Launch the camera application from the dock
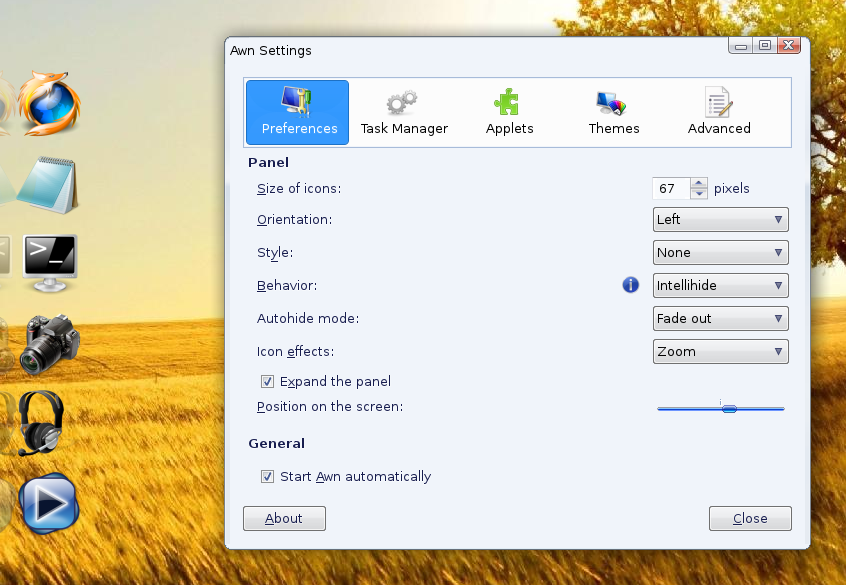The height and width of the screenshot is (585, 846). (x=50, y=344)
